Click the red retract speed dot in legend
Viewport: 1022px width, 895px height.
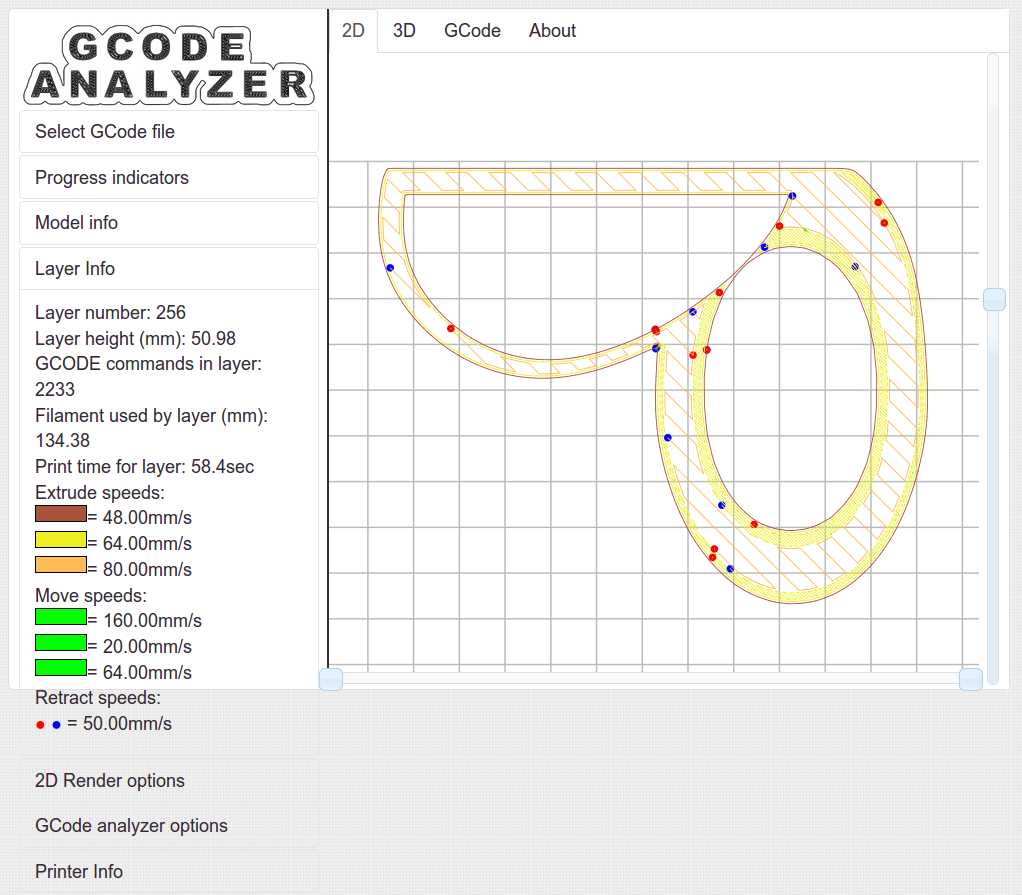click(x=40, y=725)
